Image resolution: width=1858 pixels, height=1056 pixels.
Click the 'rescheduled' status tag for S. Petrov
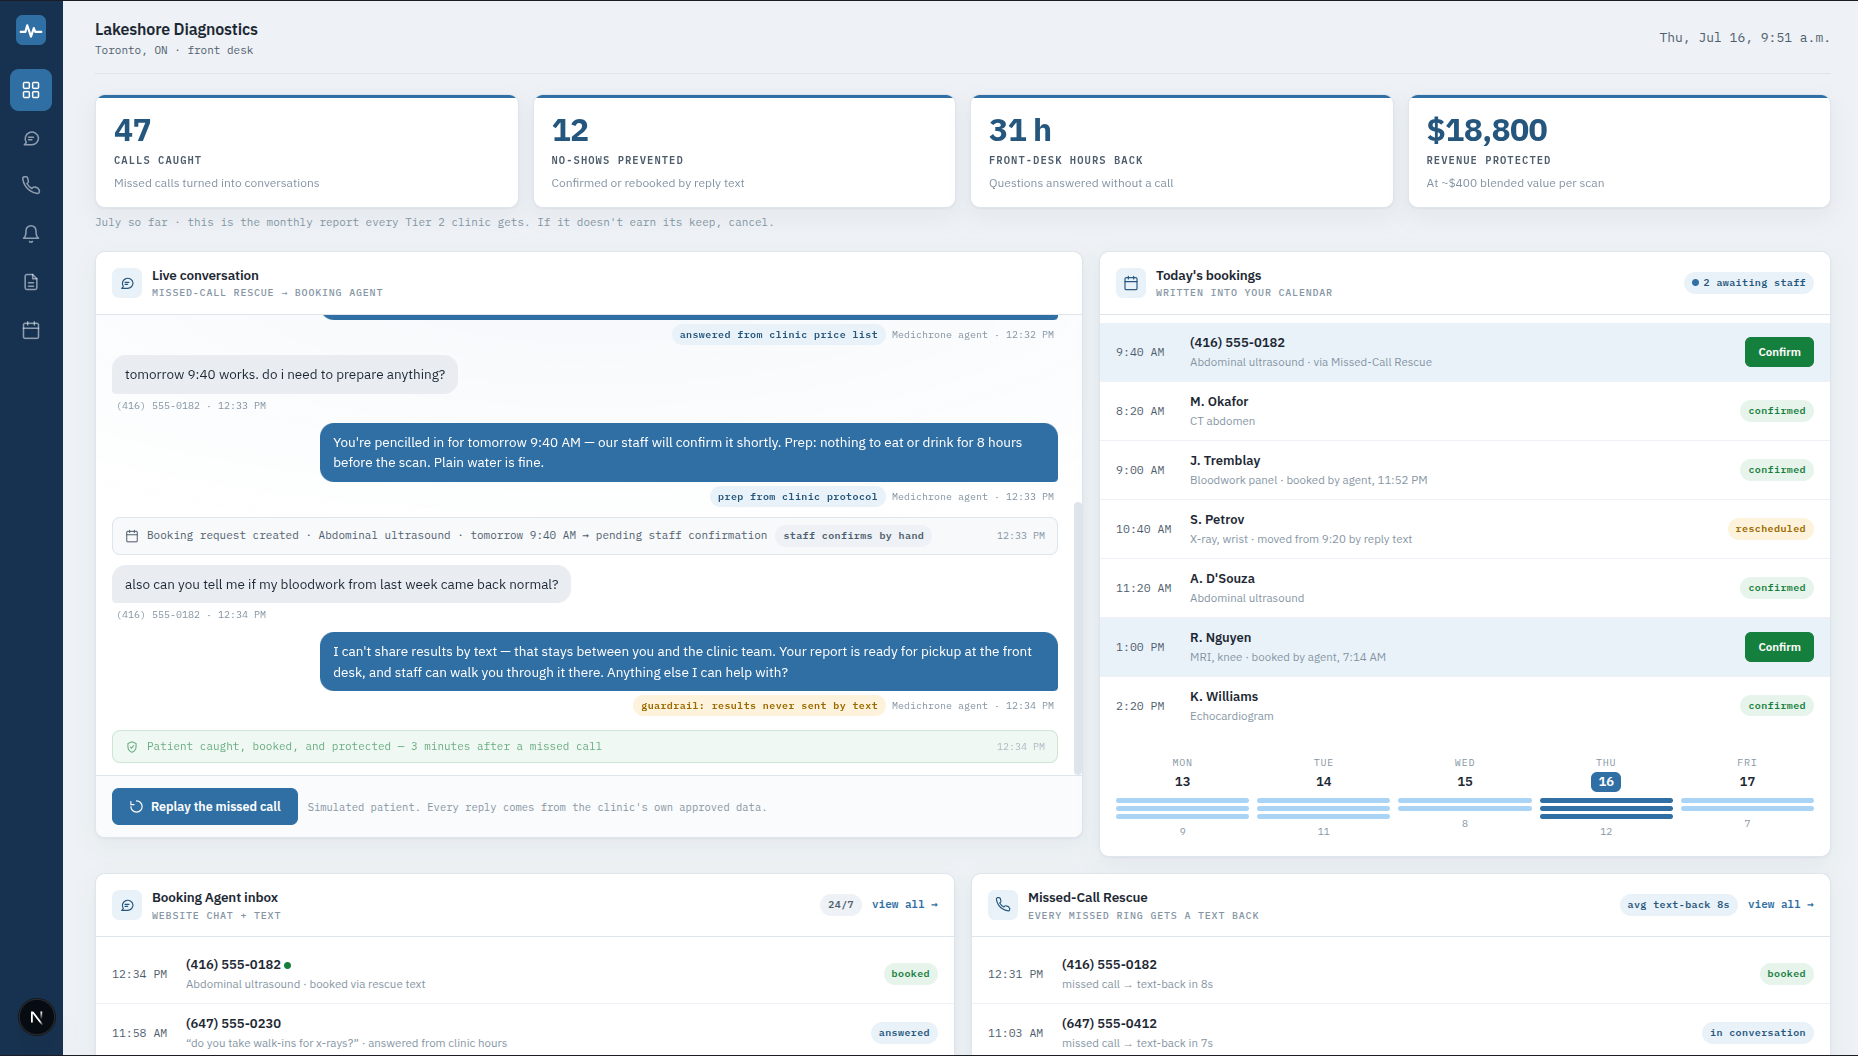pos(1770,529)
